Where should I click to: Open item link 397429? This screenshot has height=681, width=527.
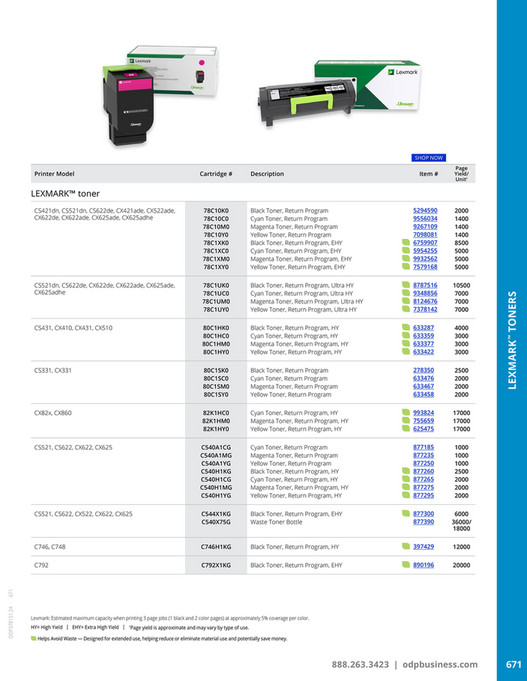click(423, 547)
